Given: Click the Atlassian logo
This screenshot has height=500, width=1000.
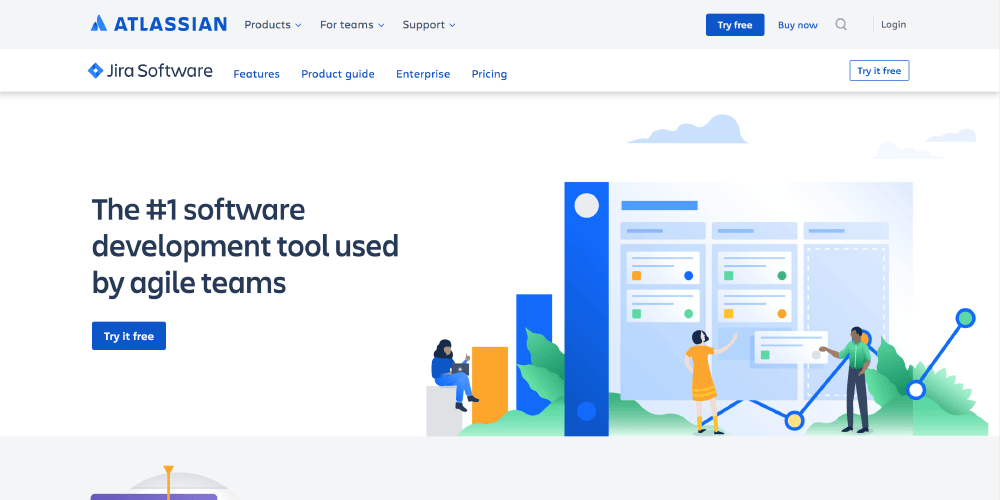Looking at the screenshot, I should pos(159,24).
